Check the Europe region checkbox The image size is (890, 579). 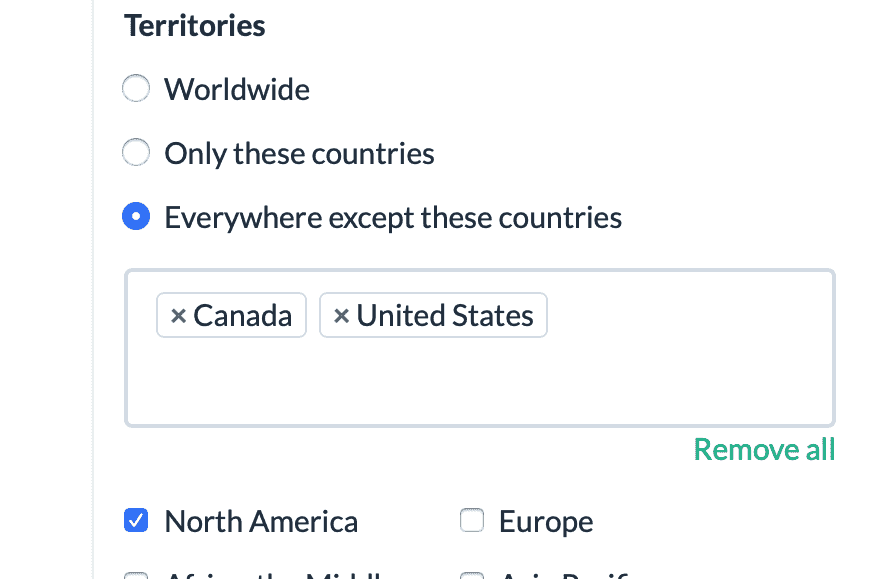[471, 521]
